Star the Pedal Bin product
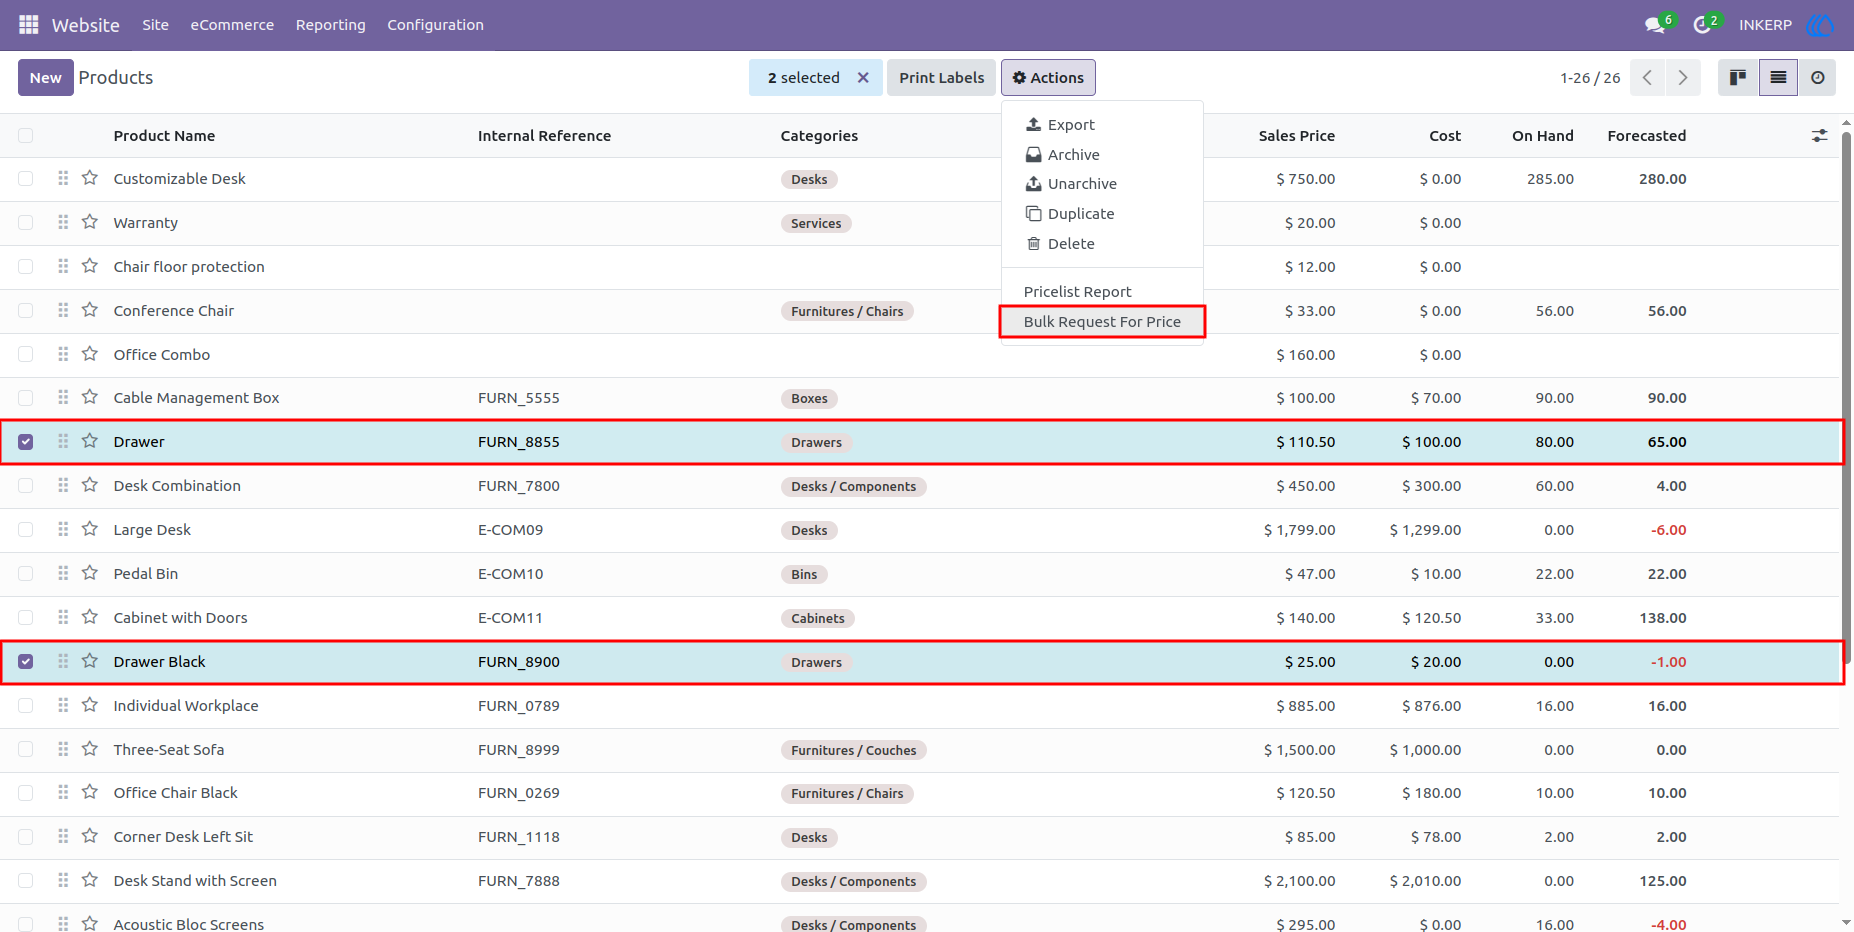The width and height of the screenshot is (1854, 932). (x=90, y=573)
